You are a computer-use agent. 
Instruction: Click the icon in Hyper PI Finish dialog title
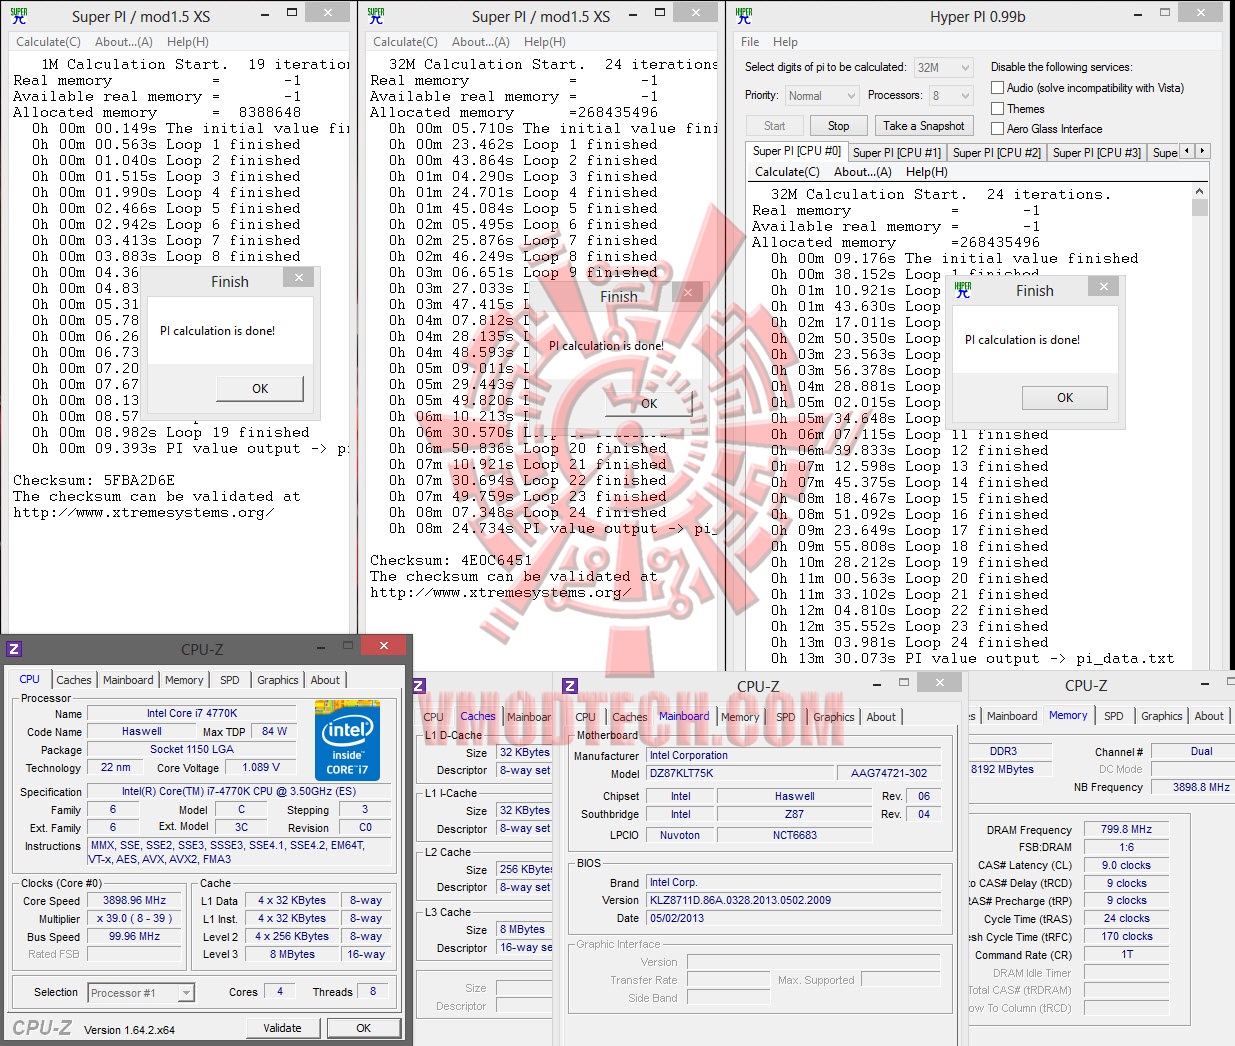point(963,290)
